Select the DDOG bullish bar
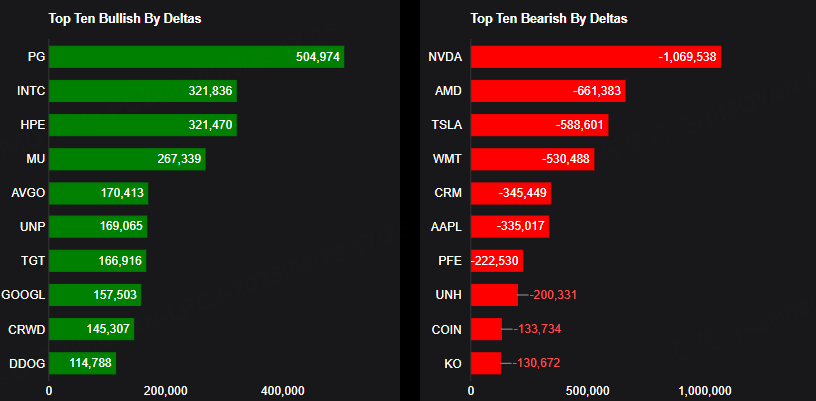 [x=83, y=363]
